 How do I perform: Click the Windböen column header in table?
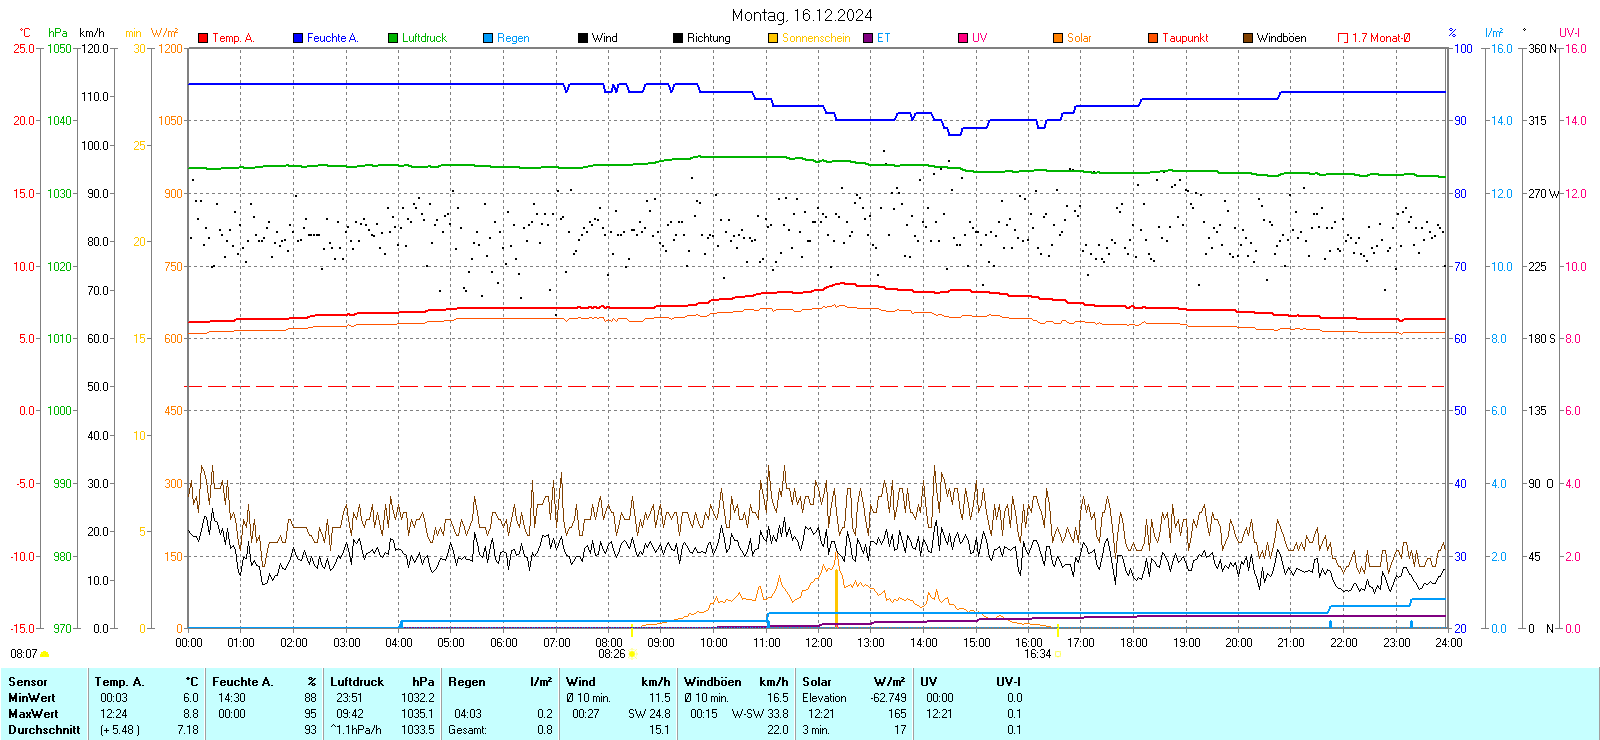(x=713, y=682)
